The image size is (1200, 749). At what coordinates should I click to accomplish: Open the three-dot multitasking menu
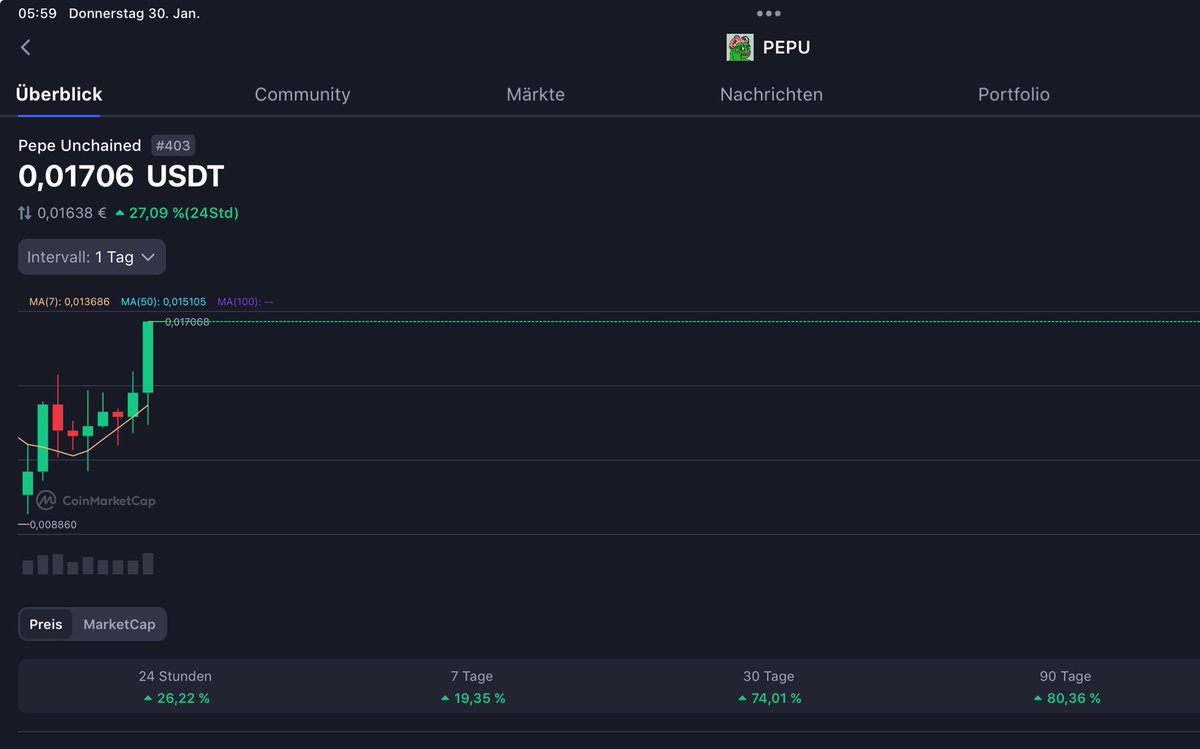click(x=768, y=14)
